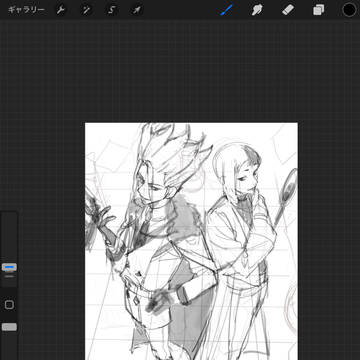This screenshot has height=360, width=360.
Task: Adjust the brush opacity slider handle
Action: click(x=9, y=327)
